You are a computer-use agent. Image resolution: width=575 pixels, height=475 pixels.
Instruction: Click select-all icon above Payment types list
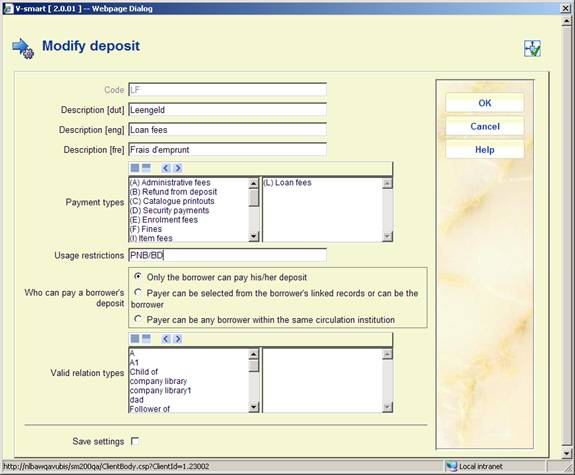[x=135, y=168]
